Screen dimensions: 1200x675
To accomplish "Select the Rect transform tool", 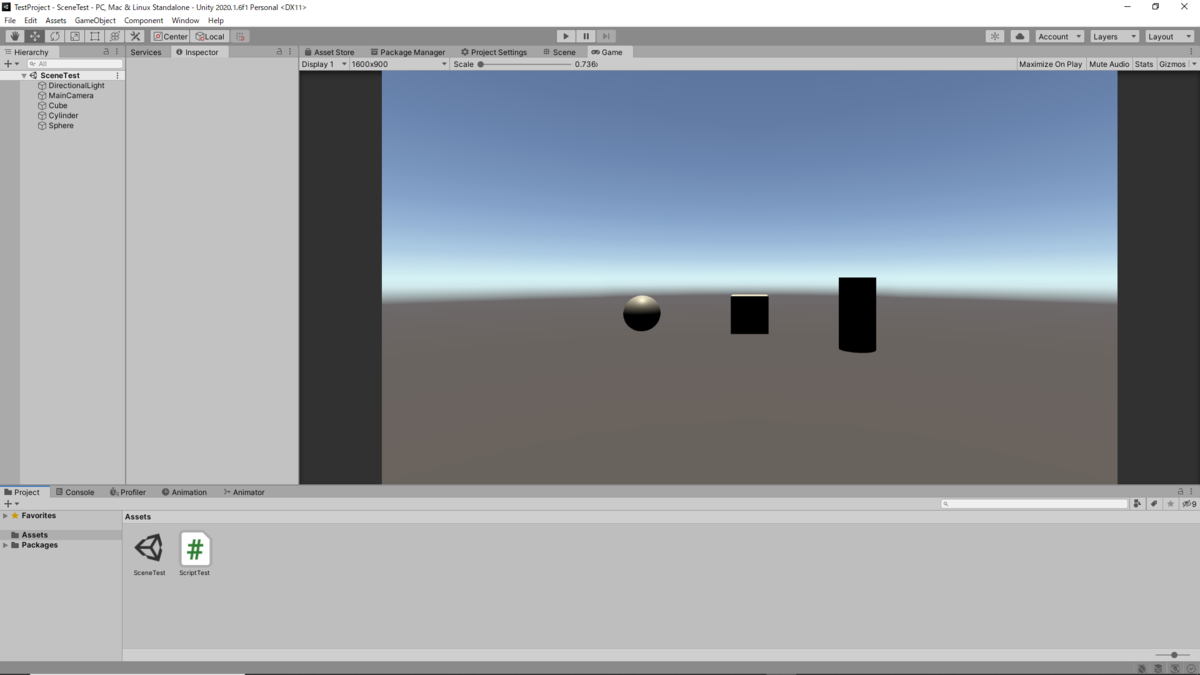I will pyautogui.click(x=95, y=36).
